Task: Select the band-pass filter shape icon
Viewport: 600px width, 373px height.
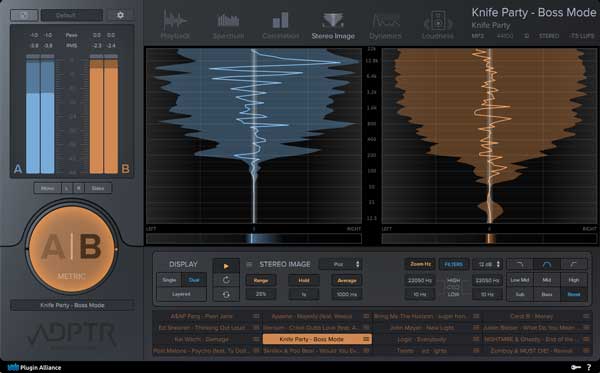Action: (x=547, y=264)
